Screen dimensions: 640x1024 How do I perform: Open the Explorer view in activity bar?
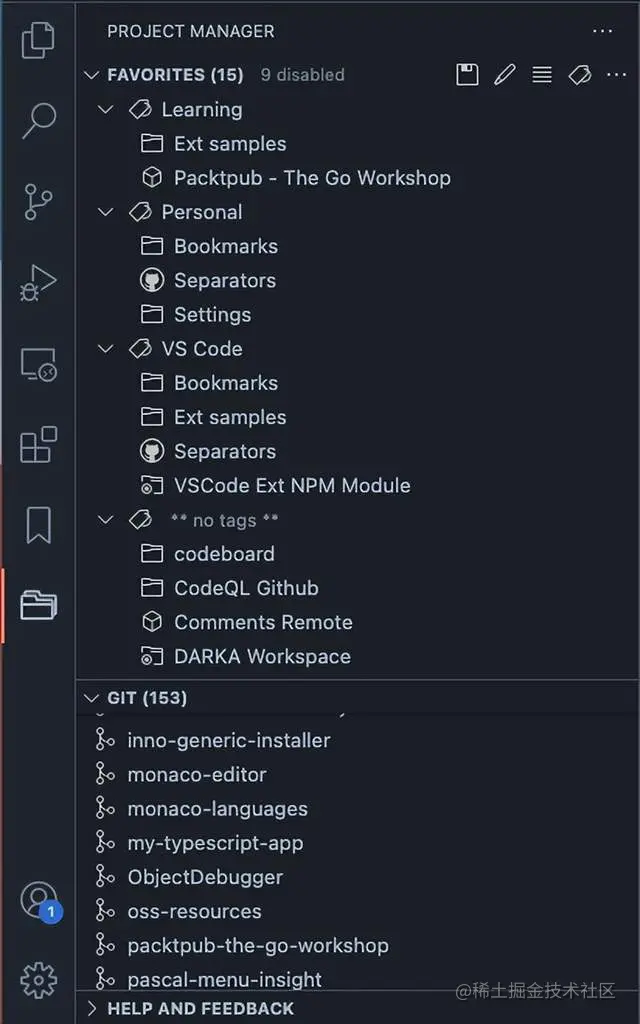tap(39, 40)
